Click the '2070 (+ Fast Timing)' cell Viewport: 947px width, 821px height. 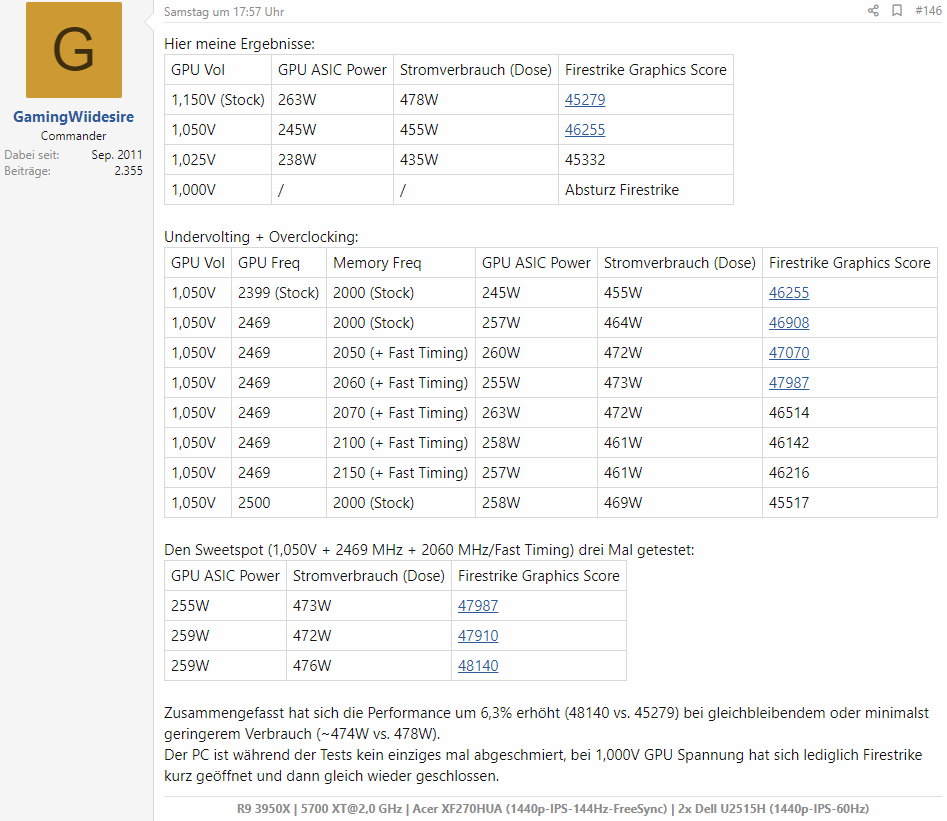pos(400,413)
